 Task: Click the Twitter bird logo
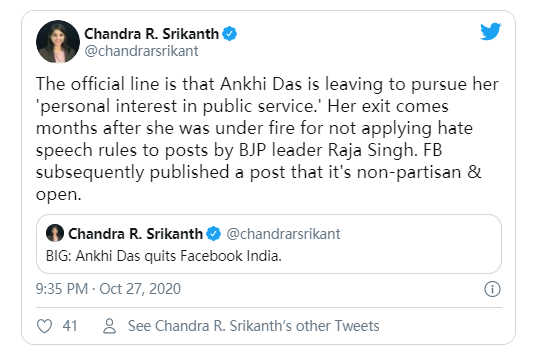[x=491, y=32]
